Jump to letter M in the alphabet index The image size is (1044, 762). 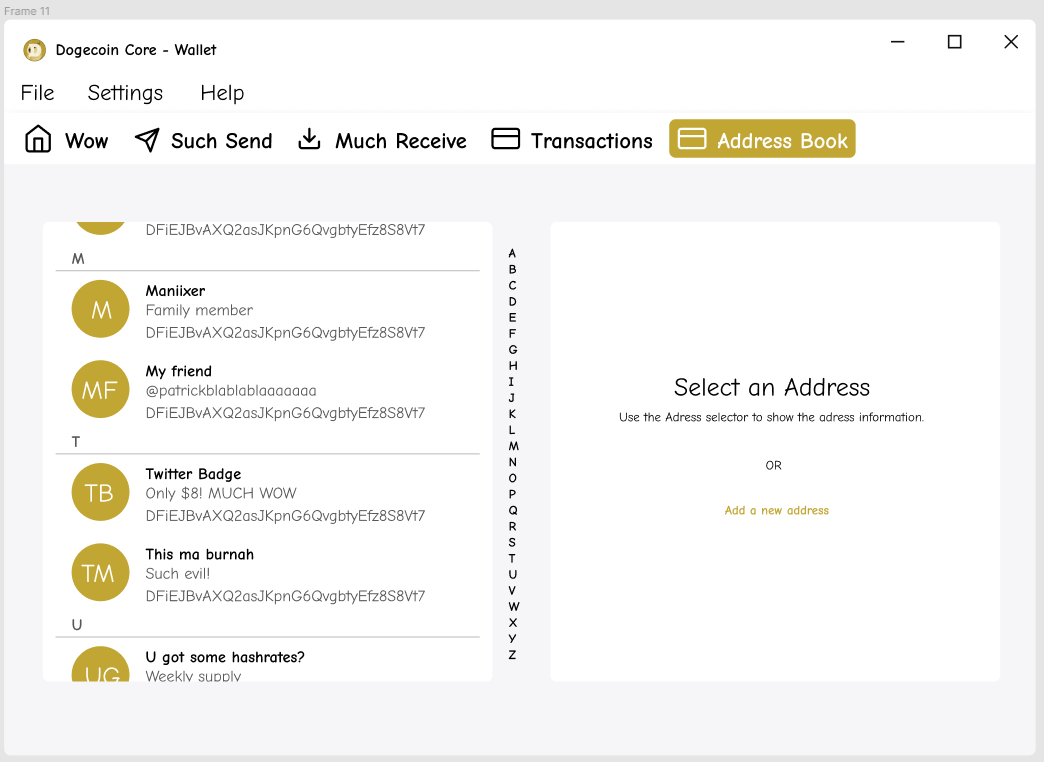[512, 446]
